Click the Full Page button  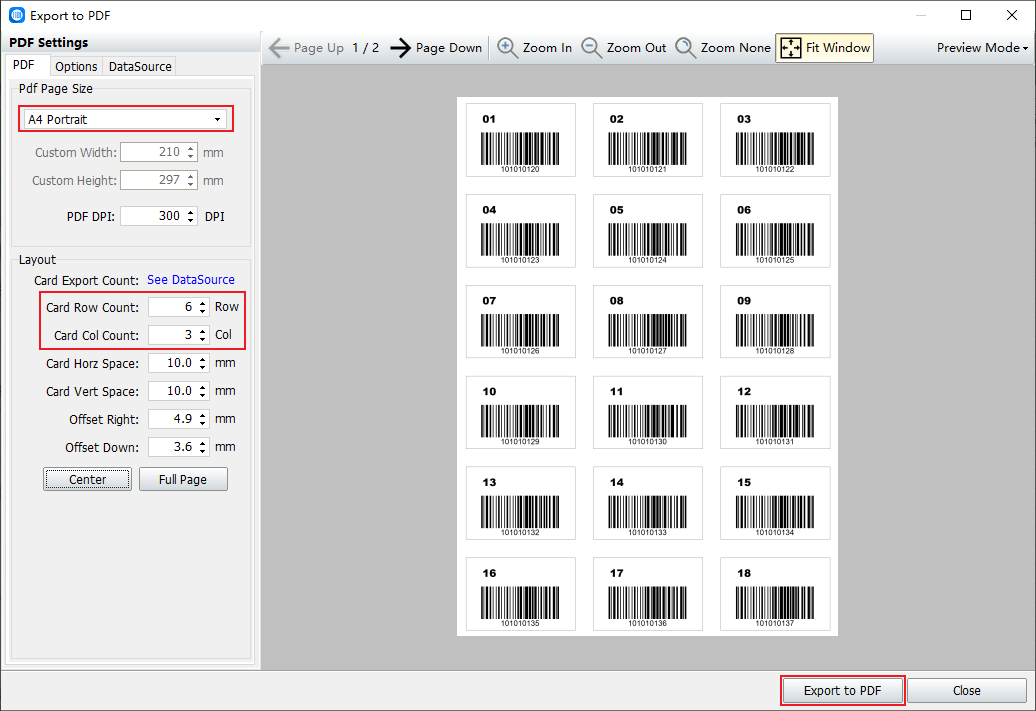click(x=183, y=480)
